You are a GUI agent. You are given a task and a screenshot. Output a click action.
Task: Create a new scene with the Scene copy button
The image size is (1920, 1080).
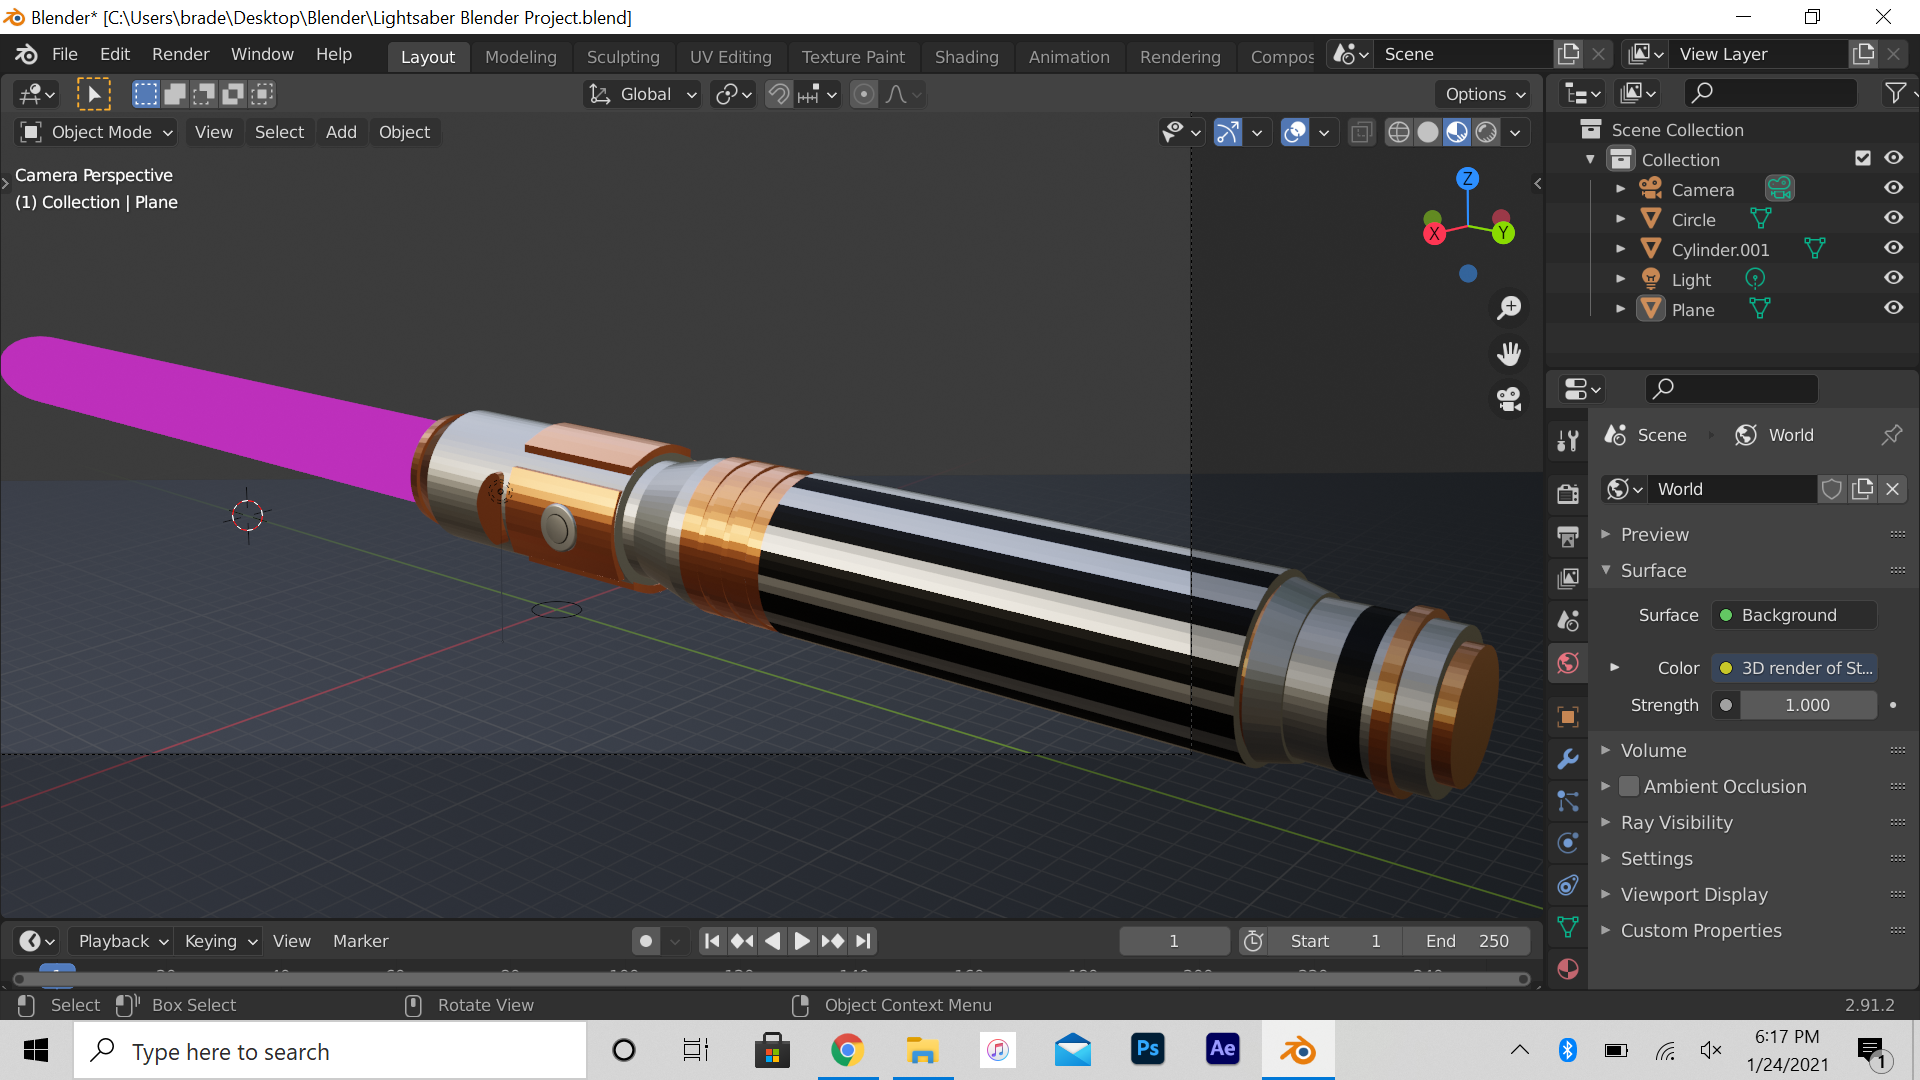pyautogui.click(x=1568, y=54)
